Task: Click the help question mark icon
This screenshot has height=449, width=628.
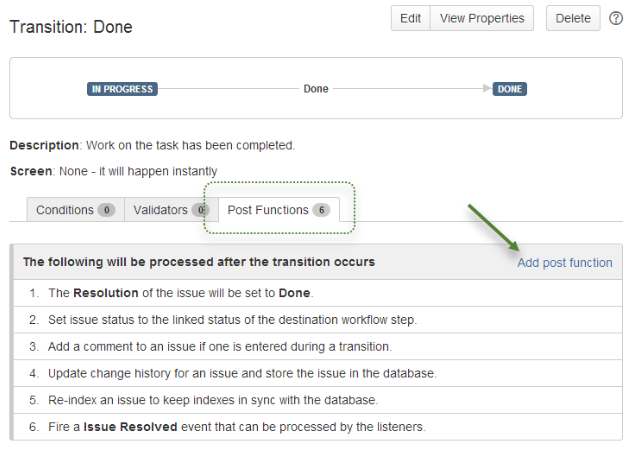Action: coord(616,19)
